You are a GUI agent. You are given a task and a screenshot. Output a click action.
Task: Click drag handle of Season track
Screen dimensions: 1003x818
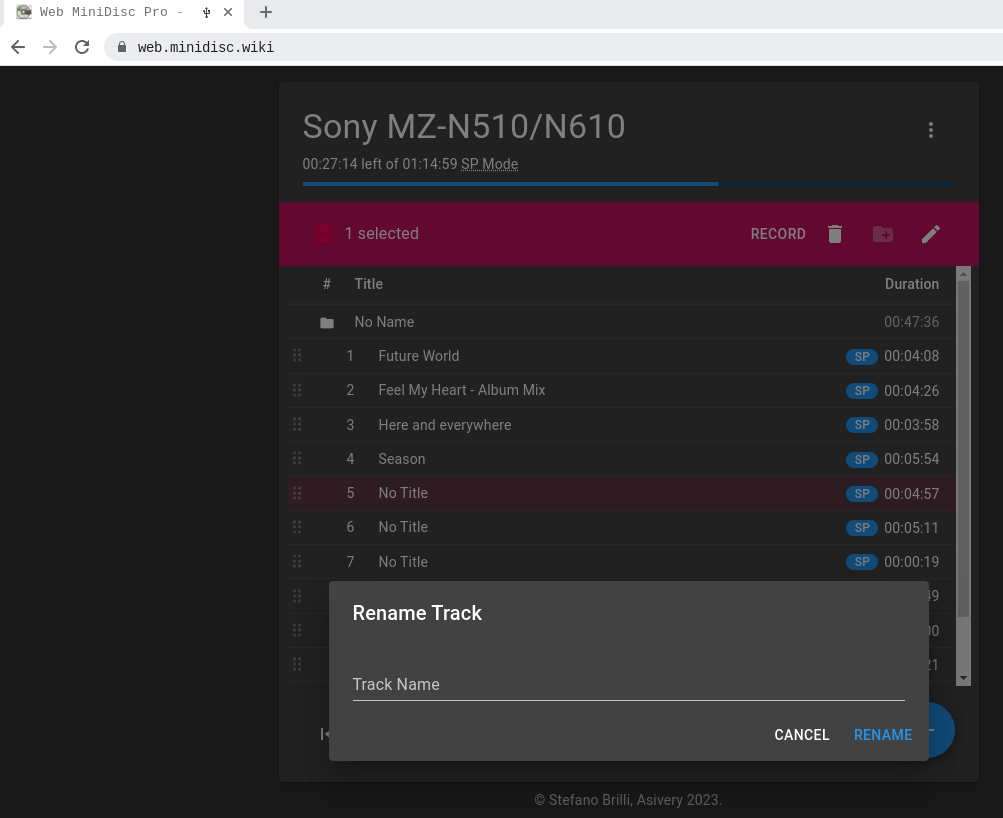click(297, 459)
